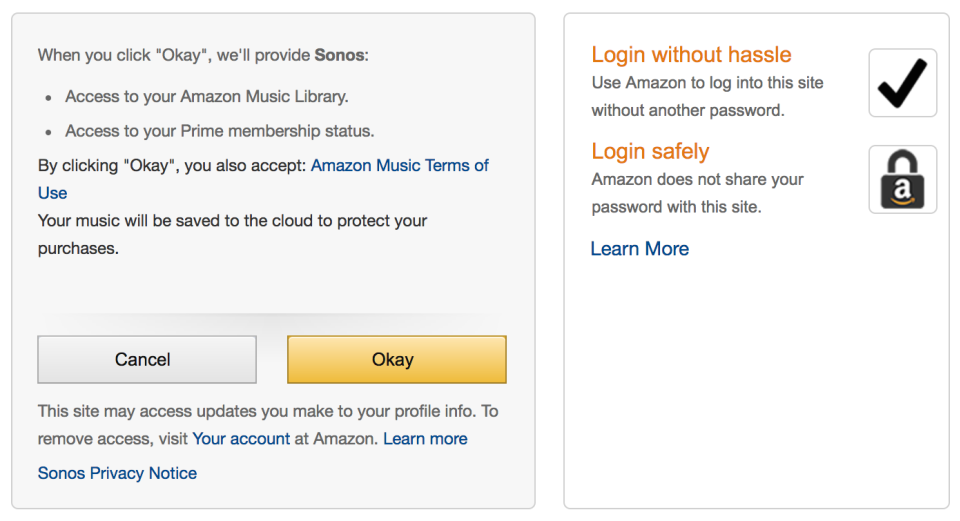Click the bold Sonos name in header
Viewport: 960px width, 521px height.
339,55
